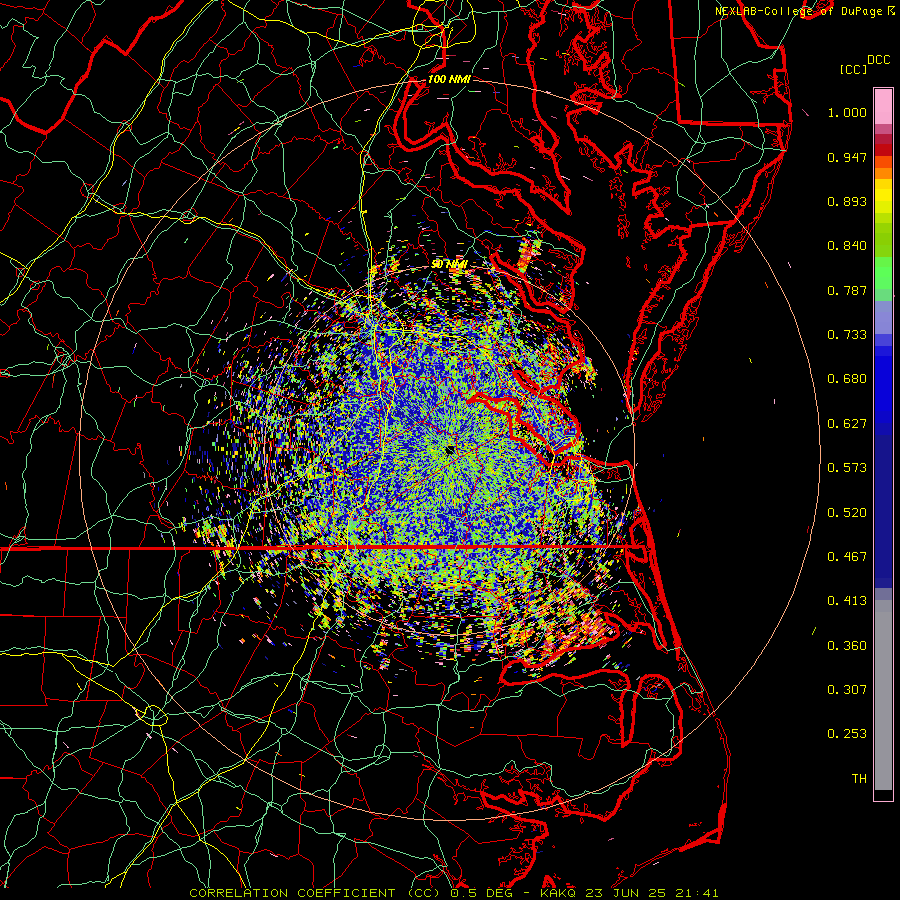Viewport: 900px width, 900px height.
Task: Click the 0.787 scale value
Action: coord(847,290)
